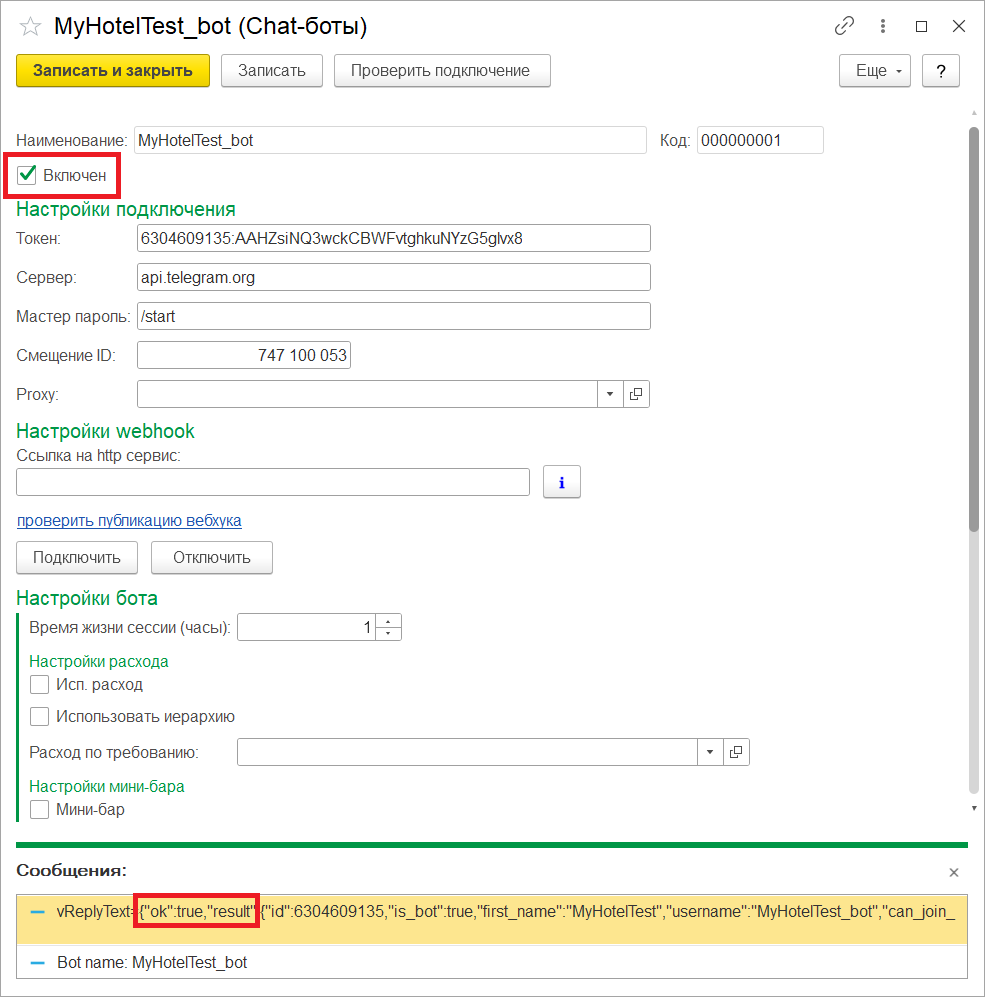
Task: Close the Сообщения panel
Action: (x=954, y=872)
